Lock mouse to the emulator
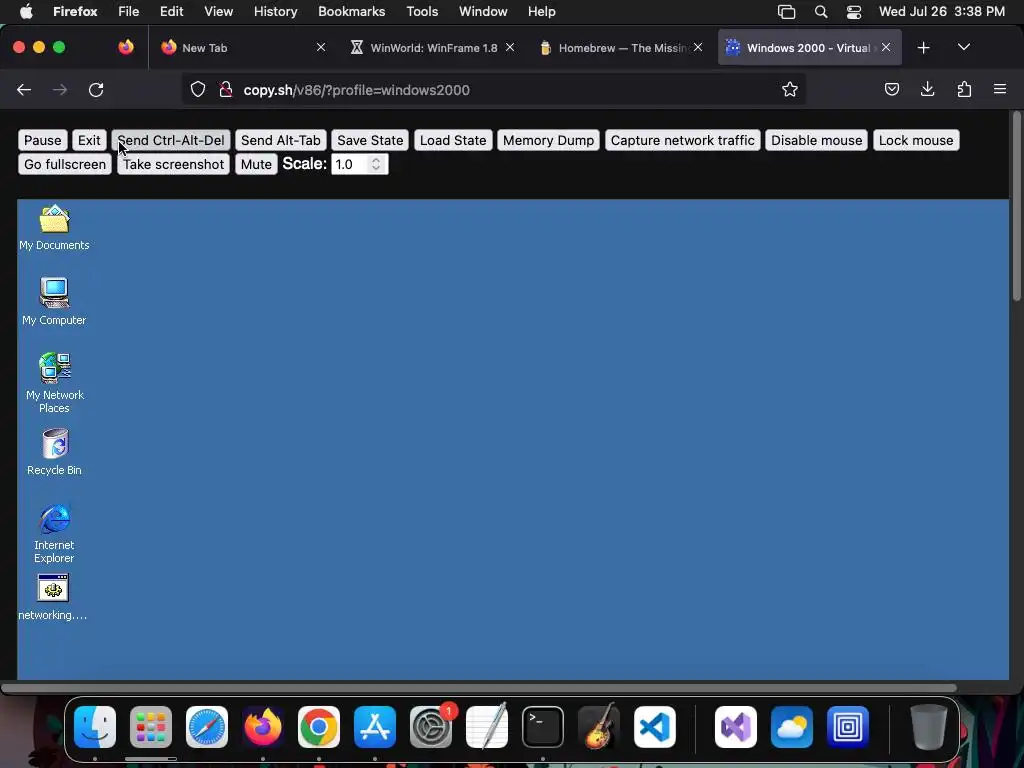Screen dimensions: 1024x768 pyautogui.click(x=916, y=140)
